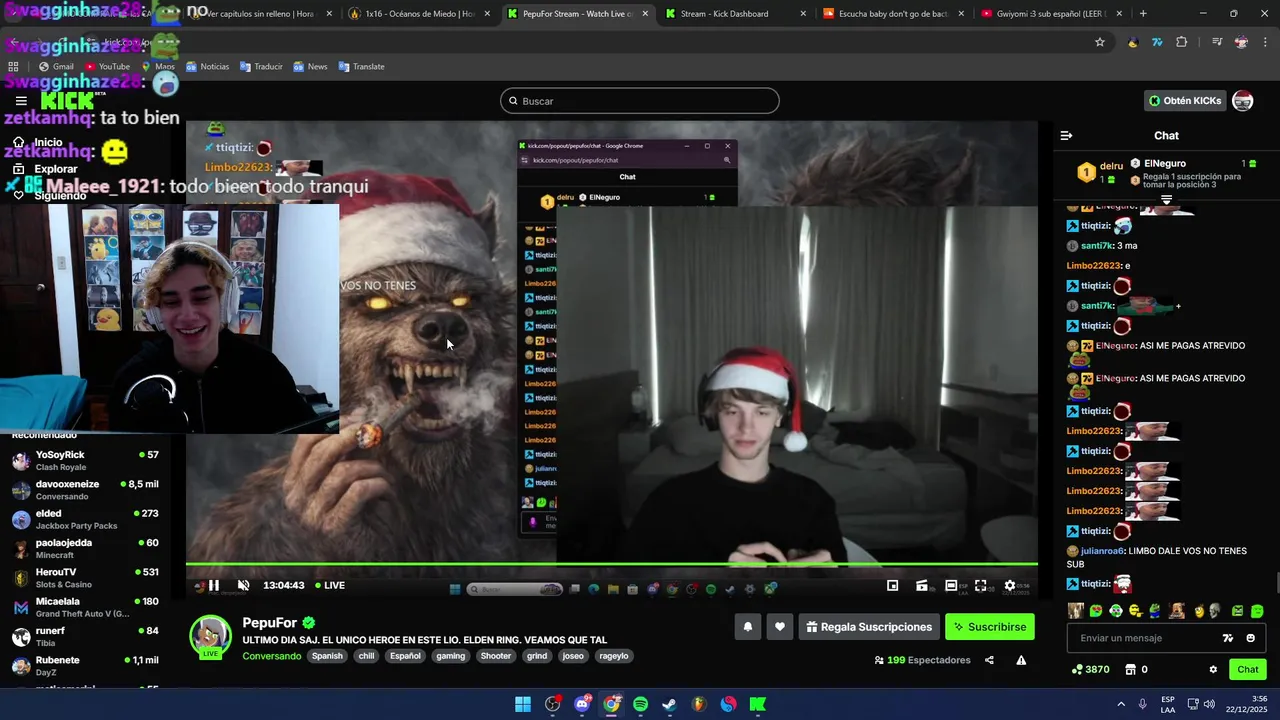
Task: Open Windows Start button on taskbar
Action: [x=523, y=704]
